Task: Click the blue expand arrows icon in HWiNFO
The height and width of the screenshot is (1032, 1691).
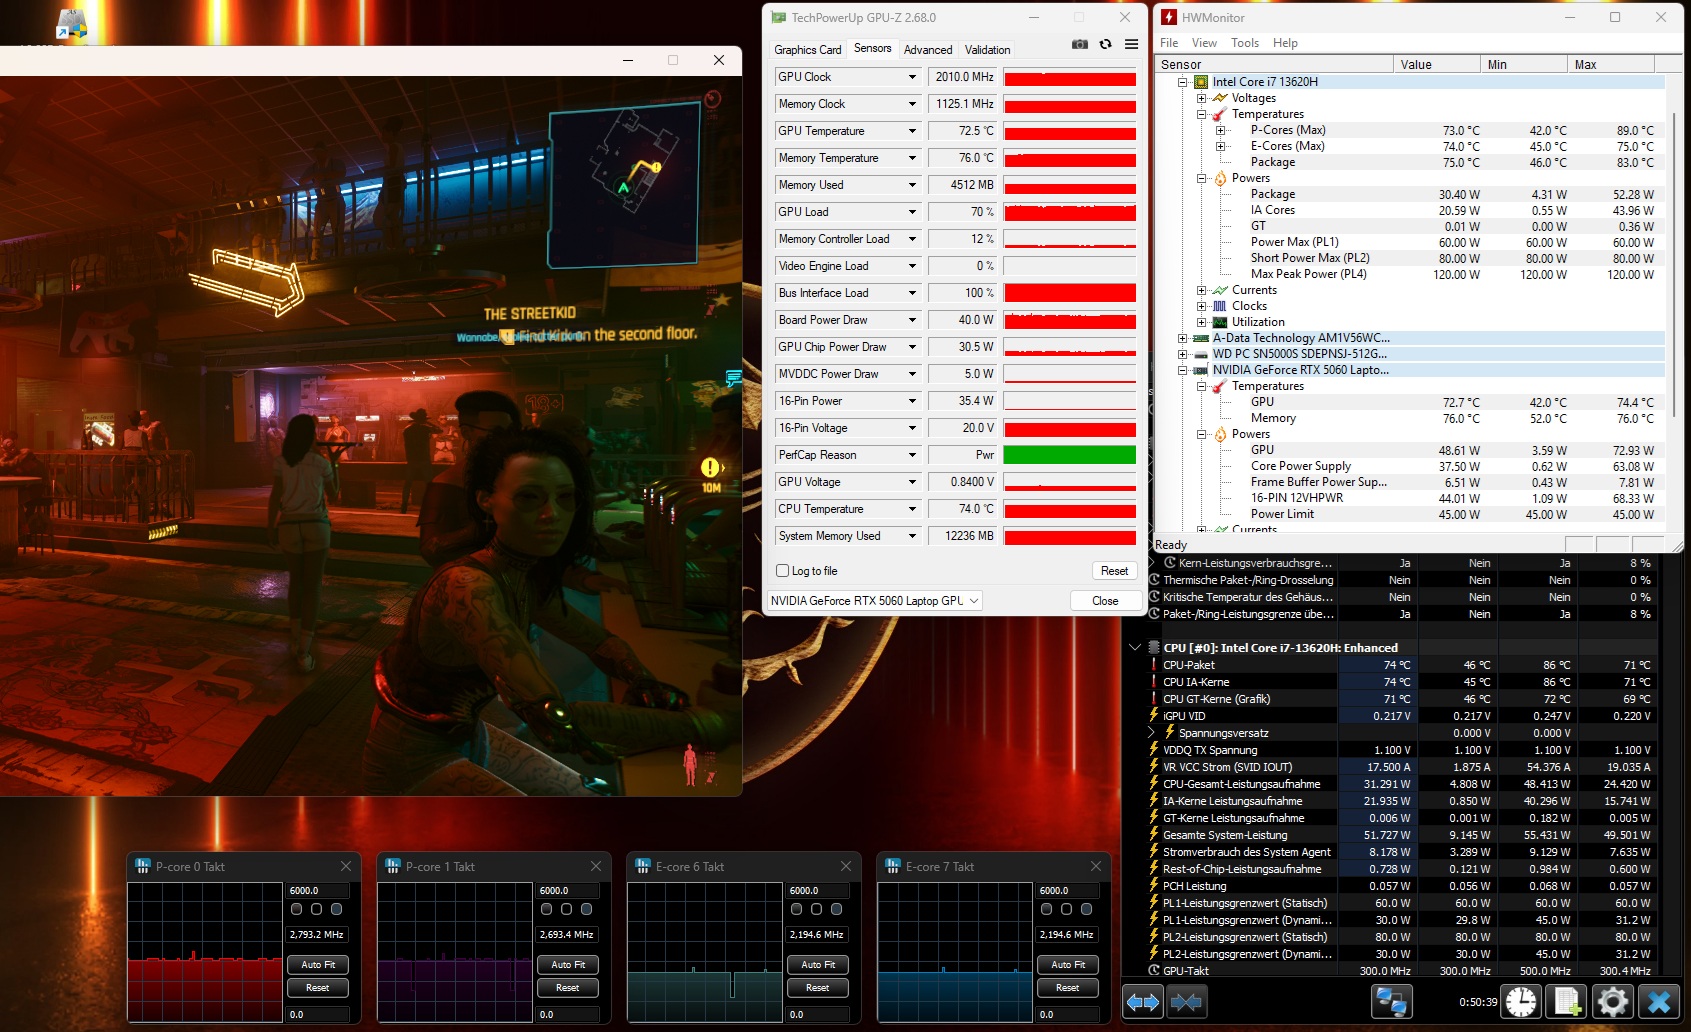Action: [x=1142, y=1001]
